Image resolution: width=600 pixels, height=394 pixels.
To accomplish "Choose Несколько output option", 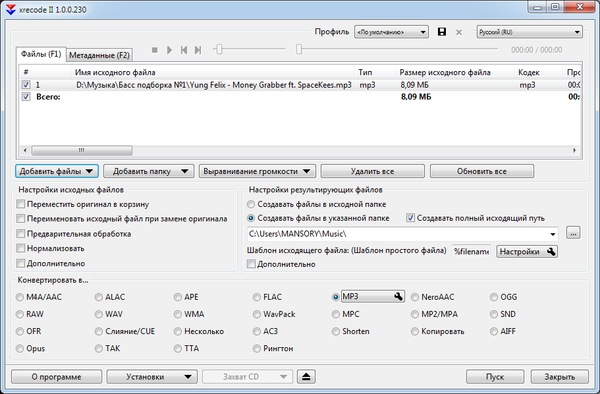I will click(x=178, y=331).
